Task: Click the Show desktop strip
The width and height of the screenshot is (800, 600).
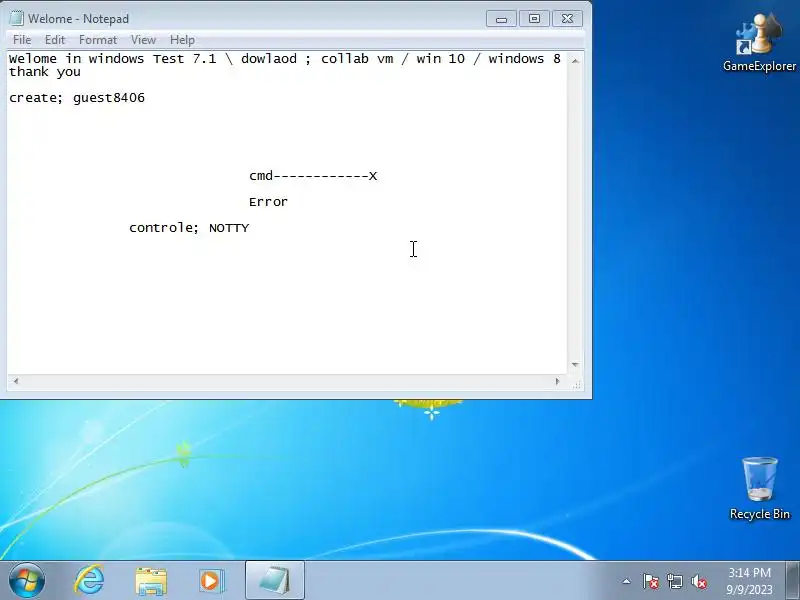Action: click(x=793, y=581)
